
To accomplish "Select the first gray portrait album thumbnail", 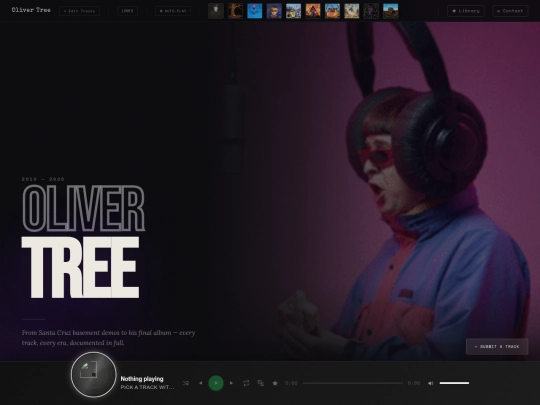I will pyautogui.click(x=216, y=11).
